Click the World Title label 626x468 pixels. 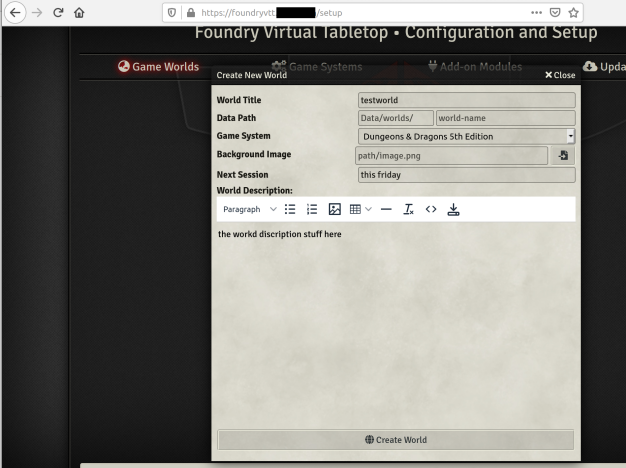tap(239, 100)
